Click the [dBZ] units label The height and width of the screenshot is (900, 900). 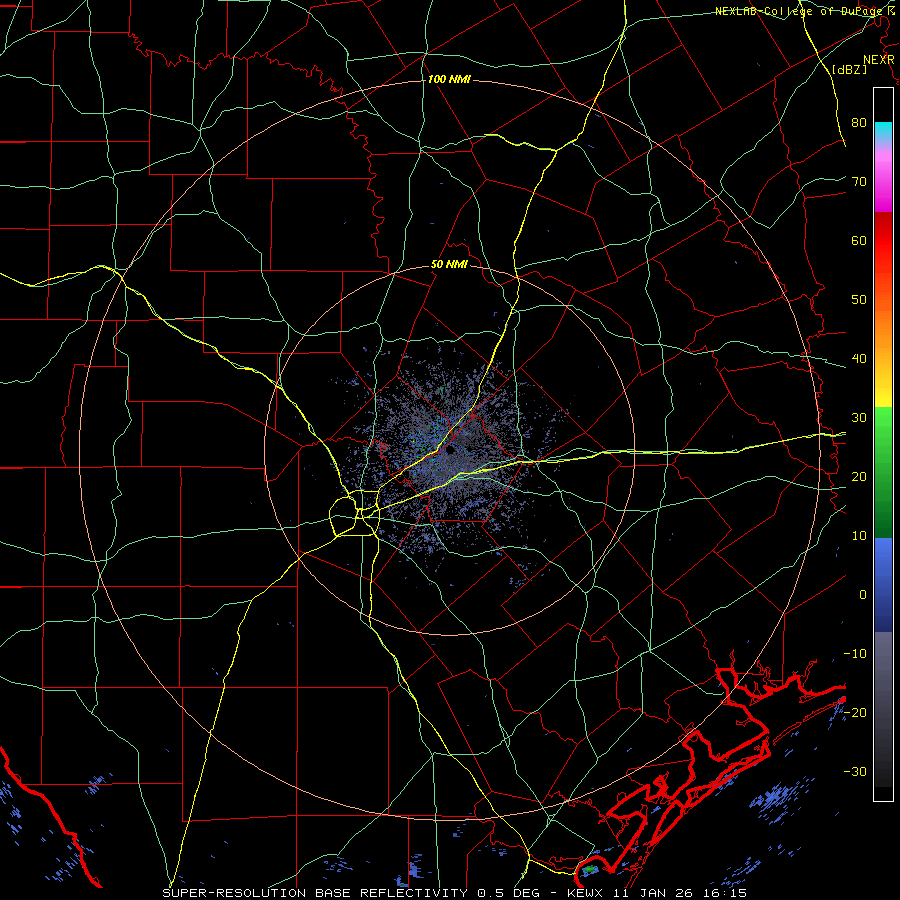[x=849, y=69]
